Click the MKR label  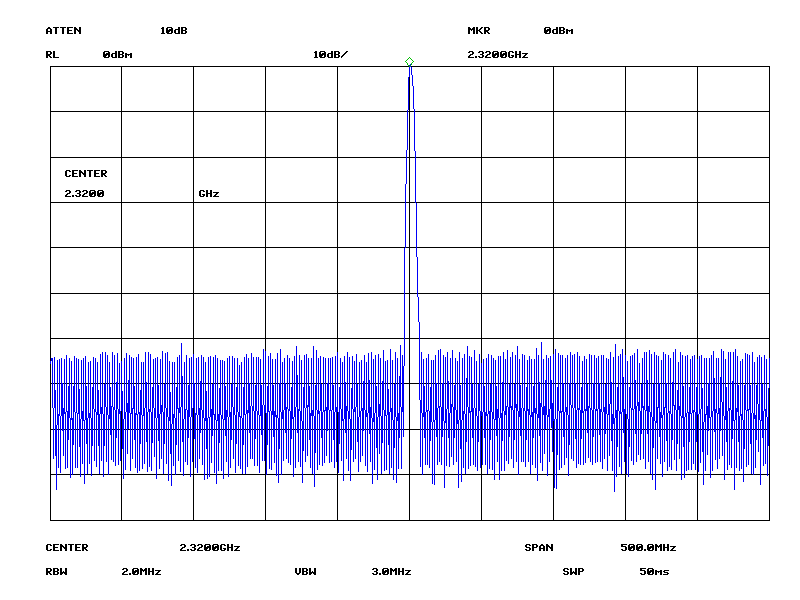coord(479,31)
